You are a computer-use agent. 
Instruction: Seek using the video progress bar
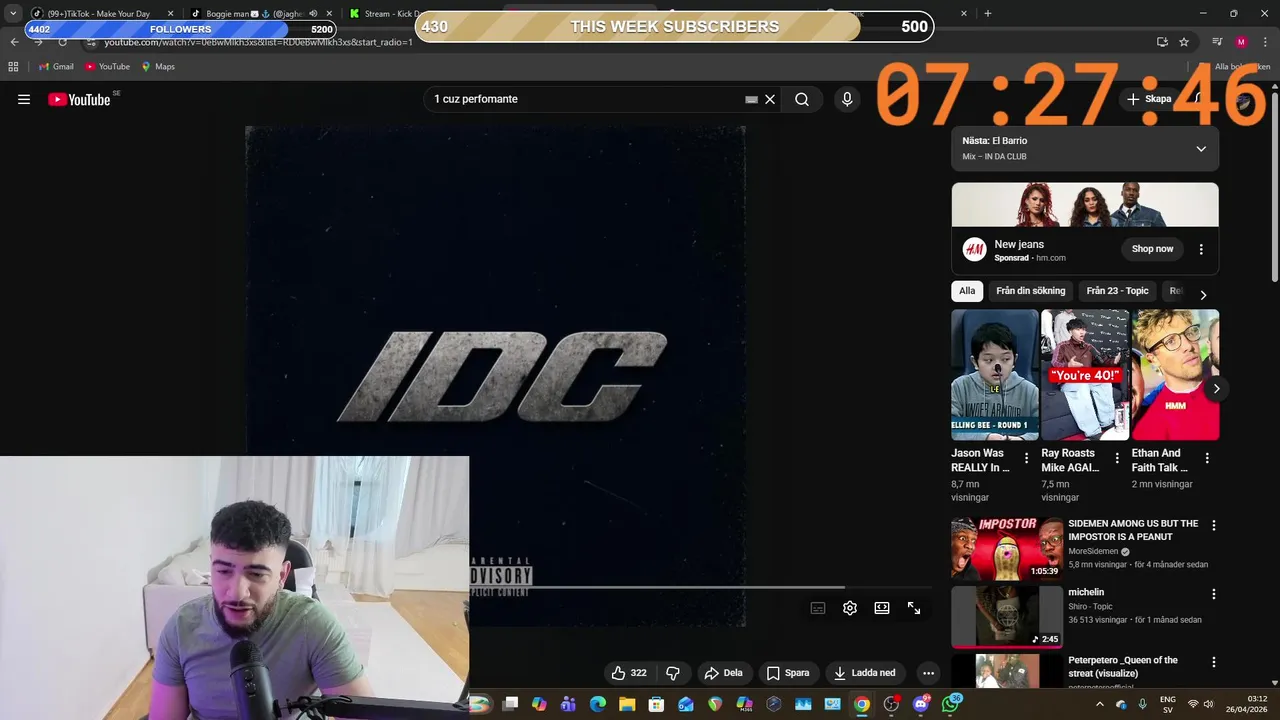(700, 588)
